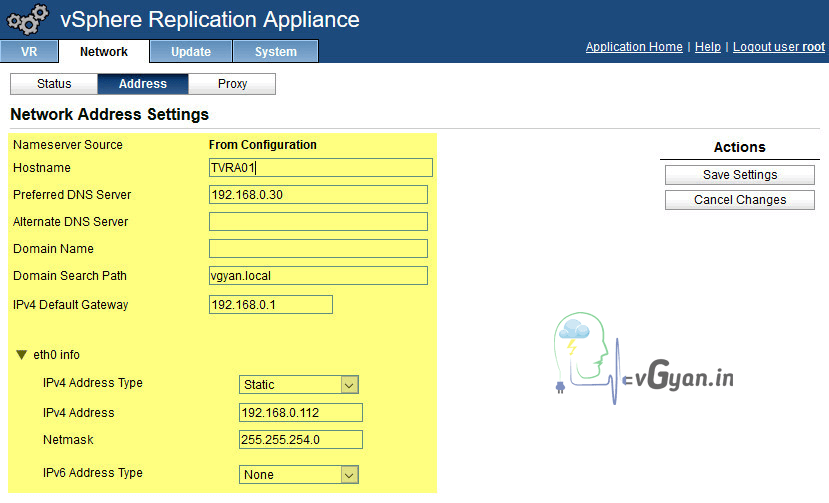This screenshot has height=503, width=829.
Task: Focus the Hostname input field
Action: click(x=321, y=168)
